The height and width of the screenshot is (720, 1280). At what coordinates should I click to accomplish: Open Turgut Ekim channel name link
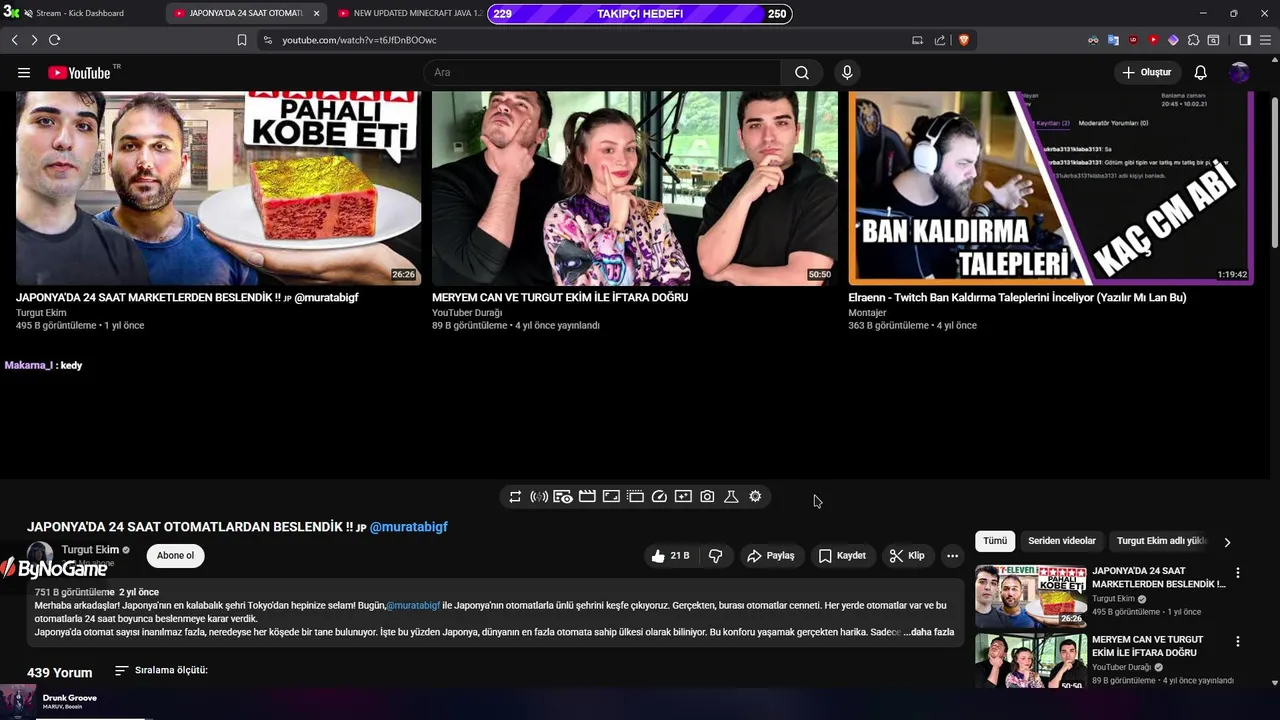click(90, 550)
